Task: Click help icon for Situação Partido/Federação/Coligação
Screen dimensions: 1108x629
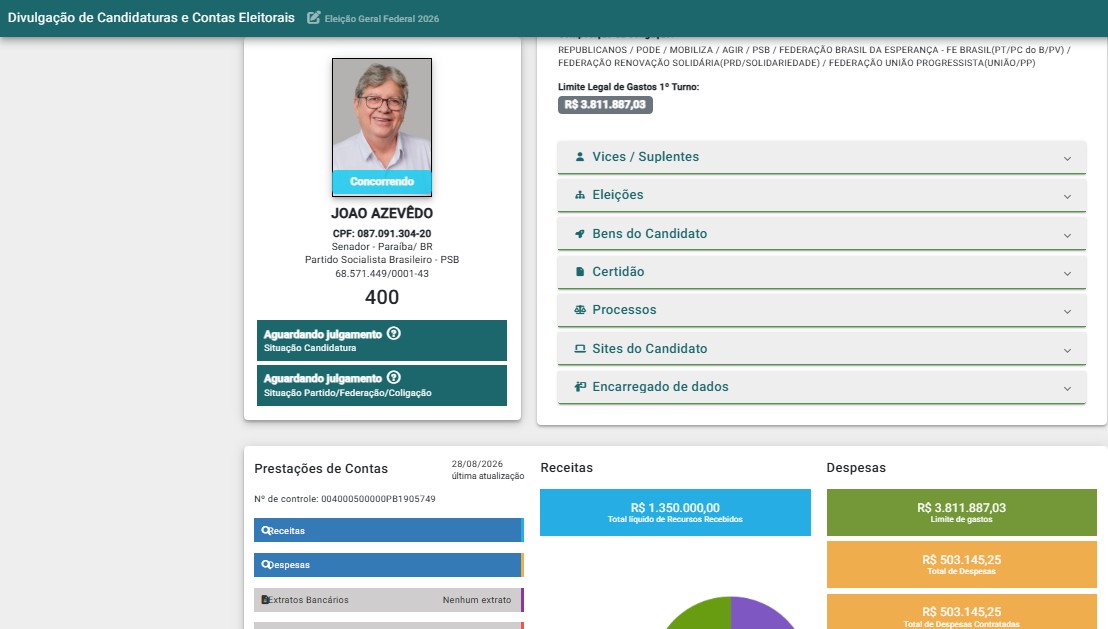Action: [394, 378]
